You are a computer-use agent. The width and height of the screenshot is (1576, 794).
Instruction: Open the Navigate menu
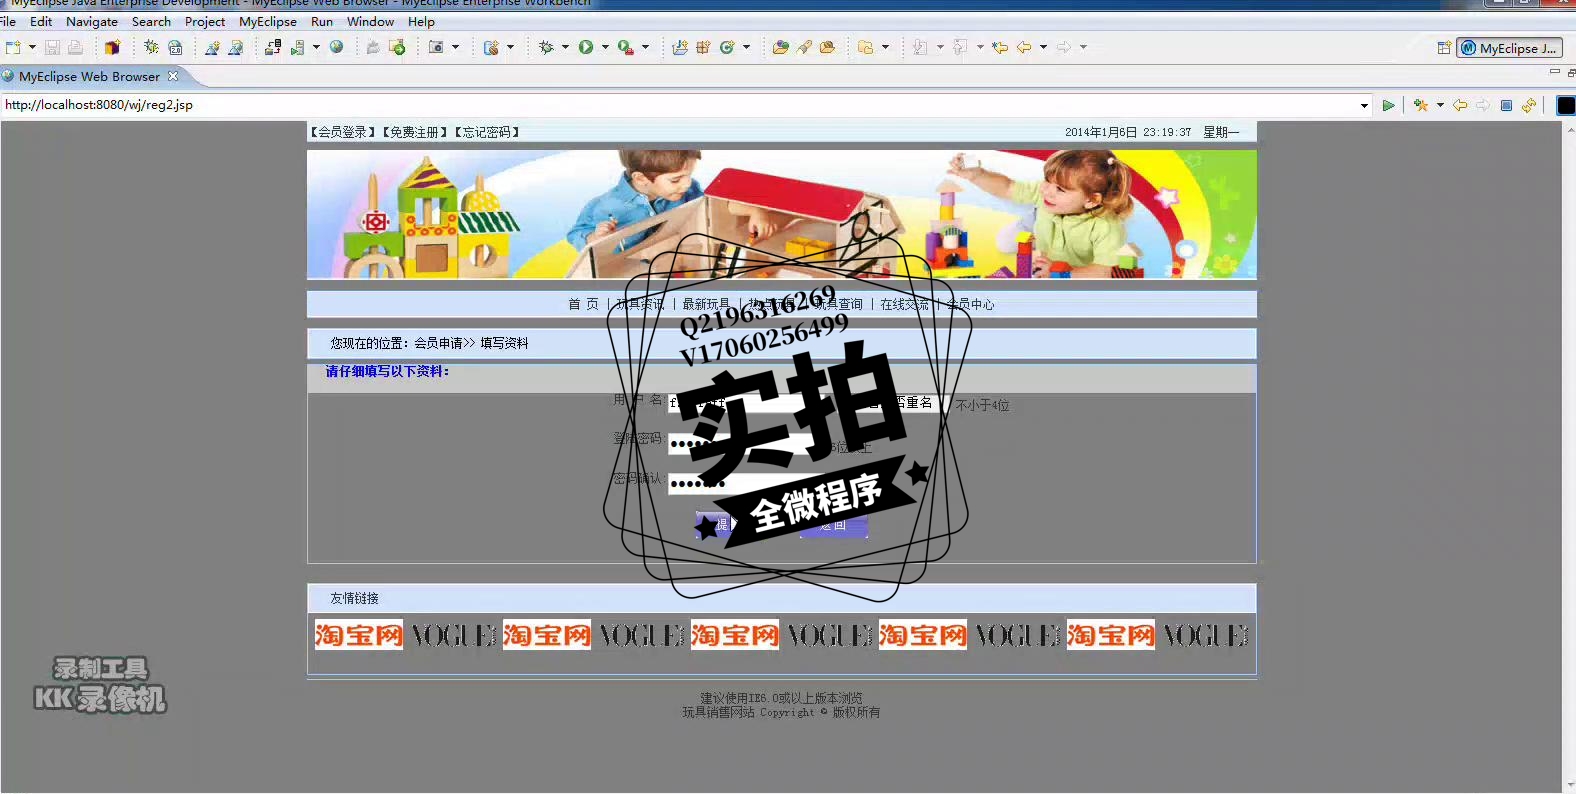pos(92,21)
